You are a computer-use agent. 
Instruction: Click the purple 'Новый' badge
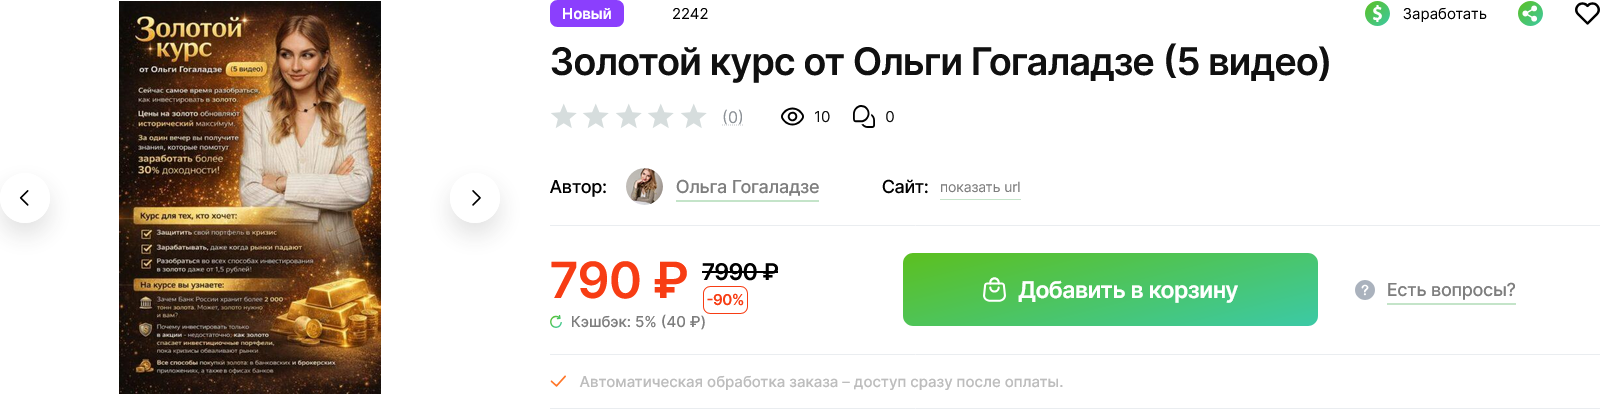587,14
